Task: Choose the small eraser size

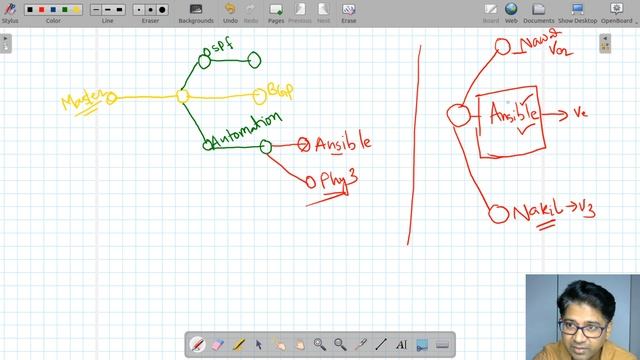Action: (139, 9)
